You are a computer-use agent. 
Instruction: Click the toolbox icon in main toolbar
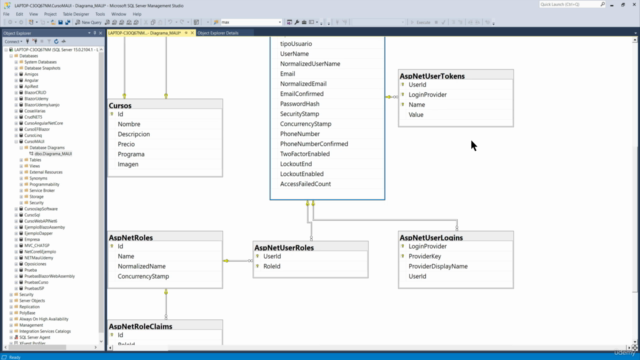(x=304, y=22)
